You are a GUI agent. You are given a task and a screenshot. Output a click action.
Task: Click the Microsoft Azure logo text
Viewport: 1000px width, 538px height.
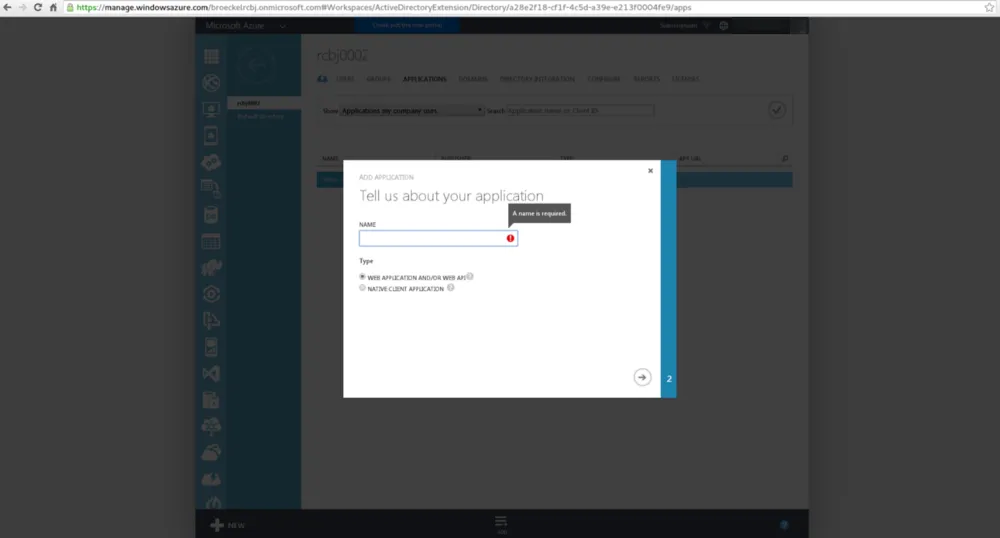pyautogui.click(x=235, y=25)
